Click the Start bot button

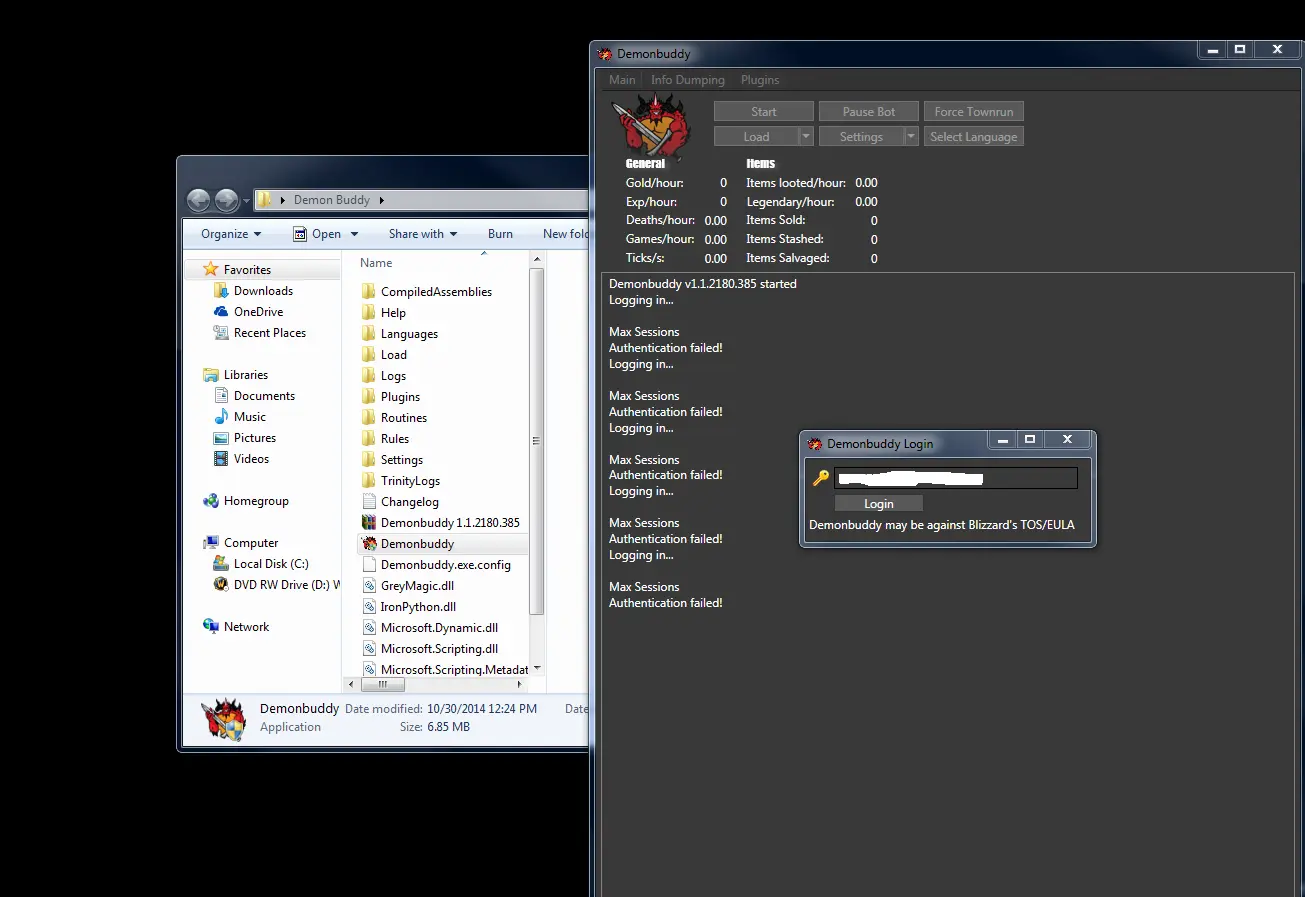point(764,112)
